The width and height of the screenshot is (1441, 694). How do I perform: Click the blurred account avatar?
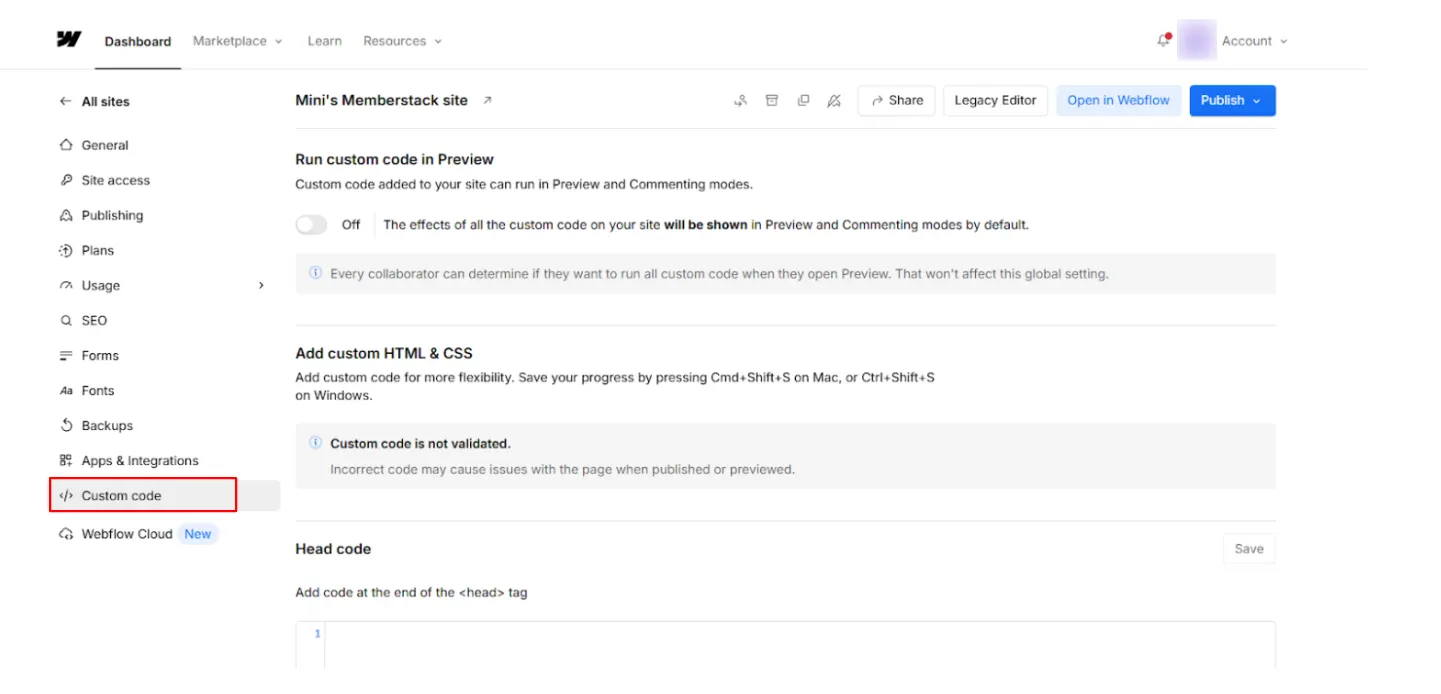click(x=1197, y=40)
